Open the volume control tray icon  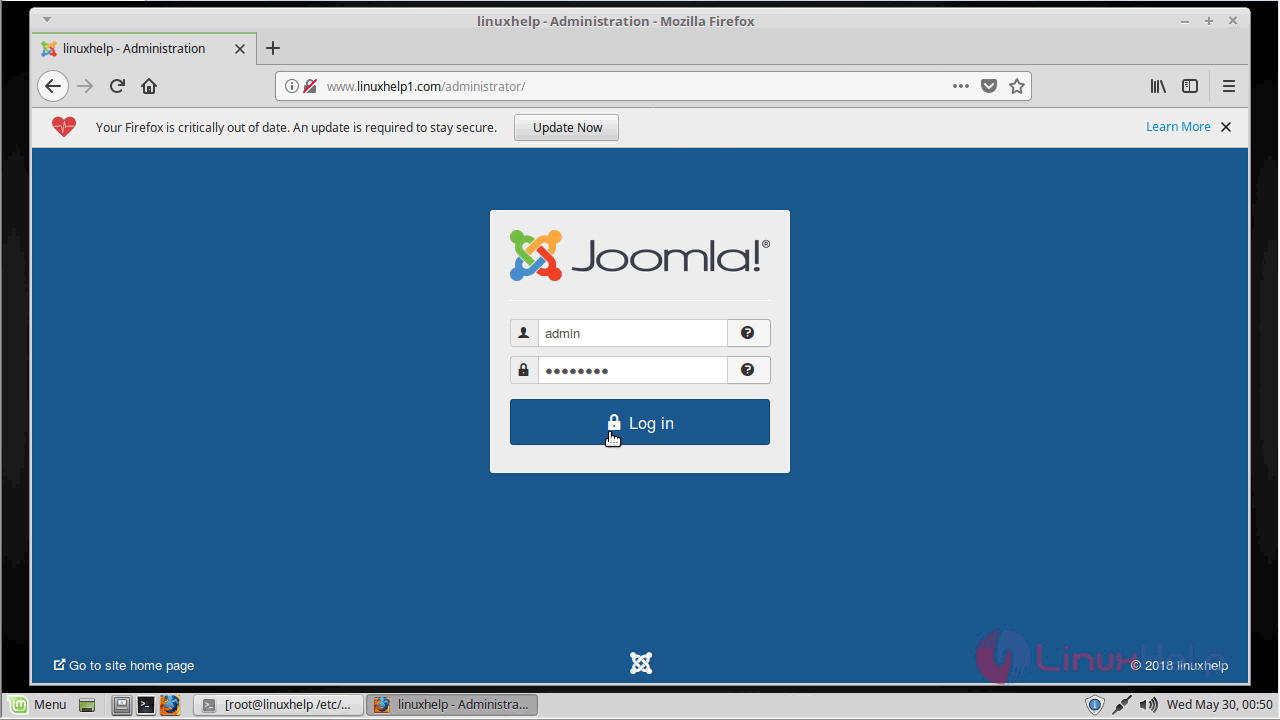[x=1149, y=705]
